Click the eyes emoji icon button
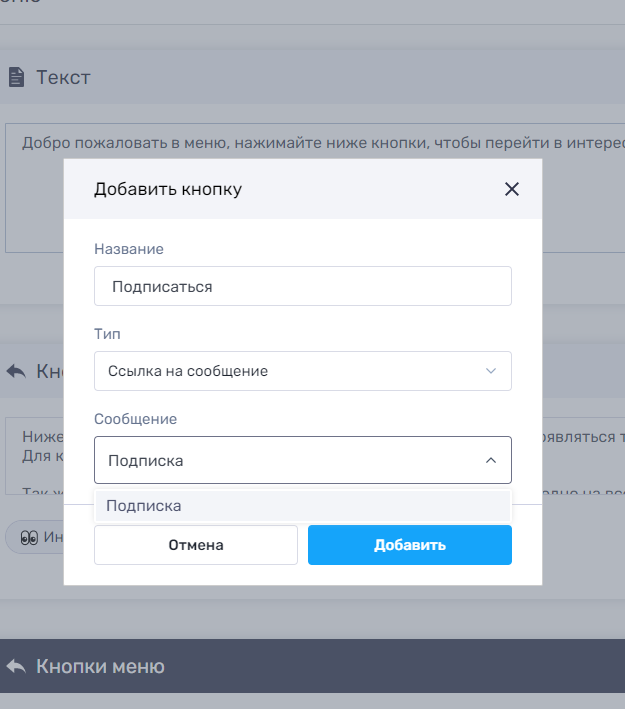625x709 pixels. coord(29,538)
